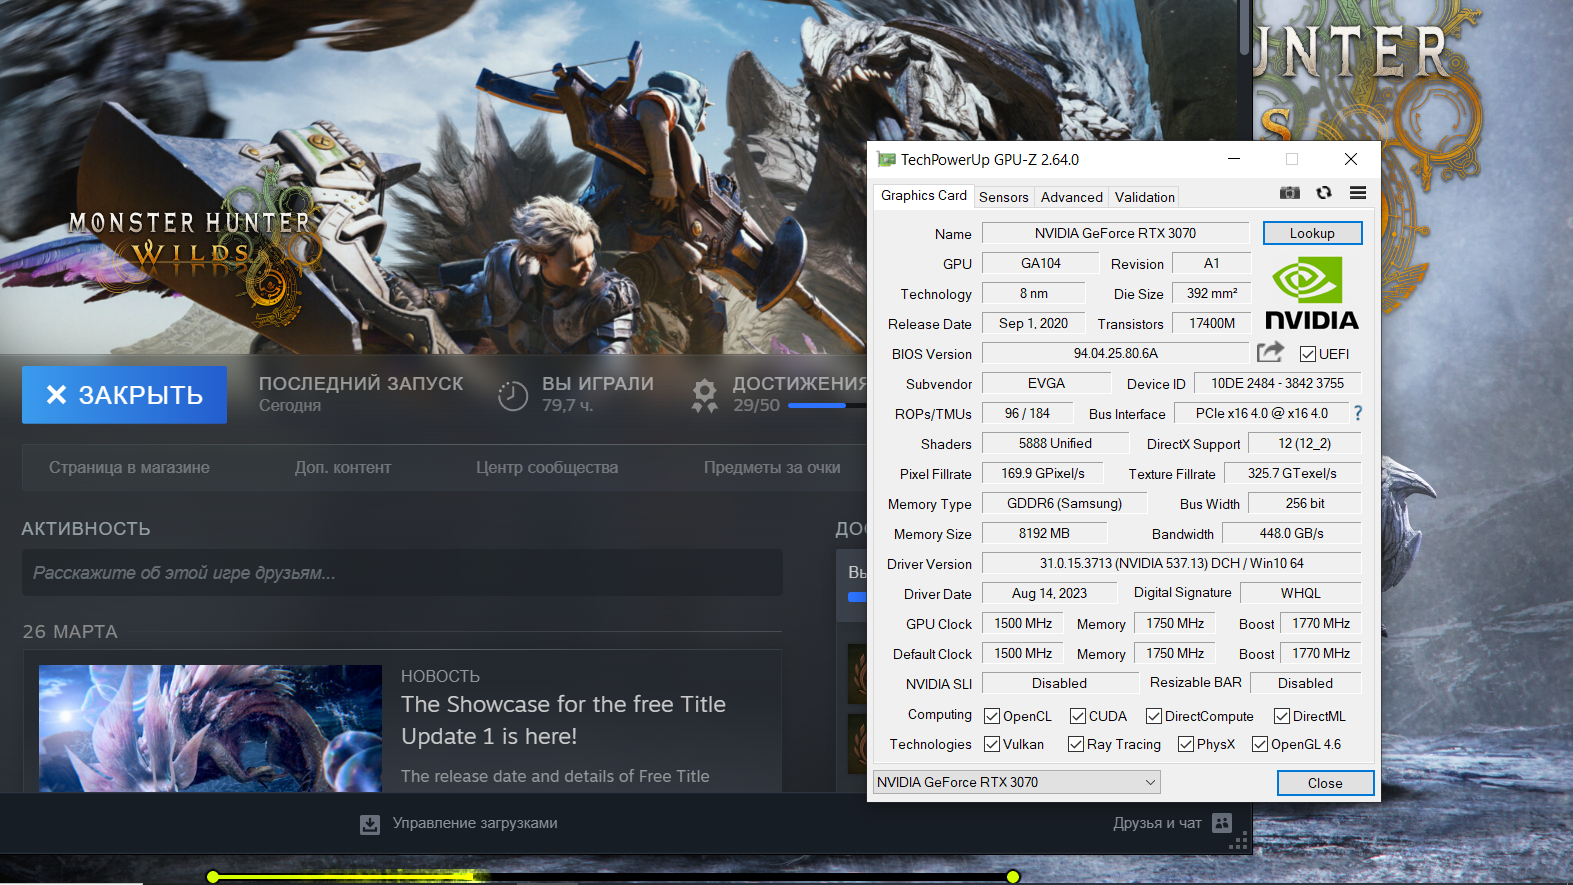The width and height of the screenshot is (1573, 885).
Task: Click the Device ID value 10DE 2484
Action: (x=1277, y=383)
